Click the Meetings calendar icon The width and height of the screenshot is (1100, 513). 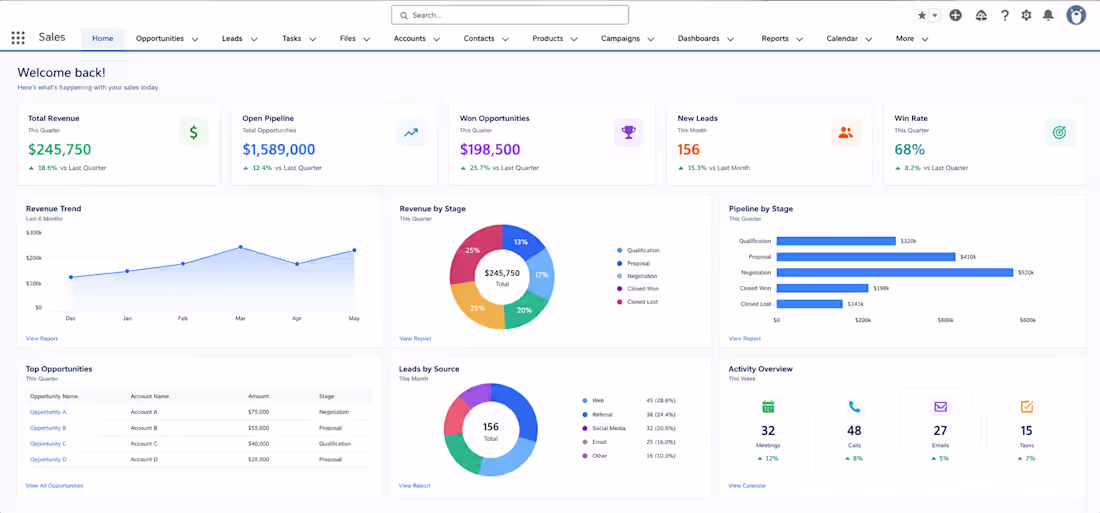[x=768, y=406]
